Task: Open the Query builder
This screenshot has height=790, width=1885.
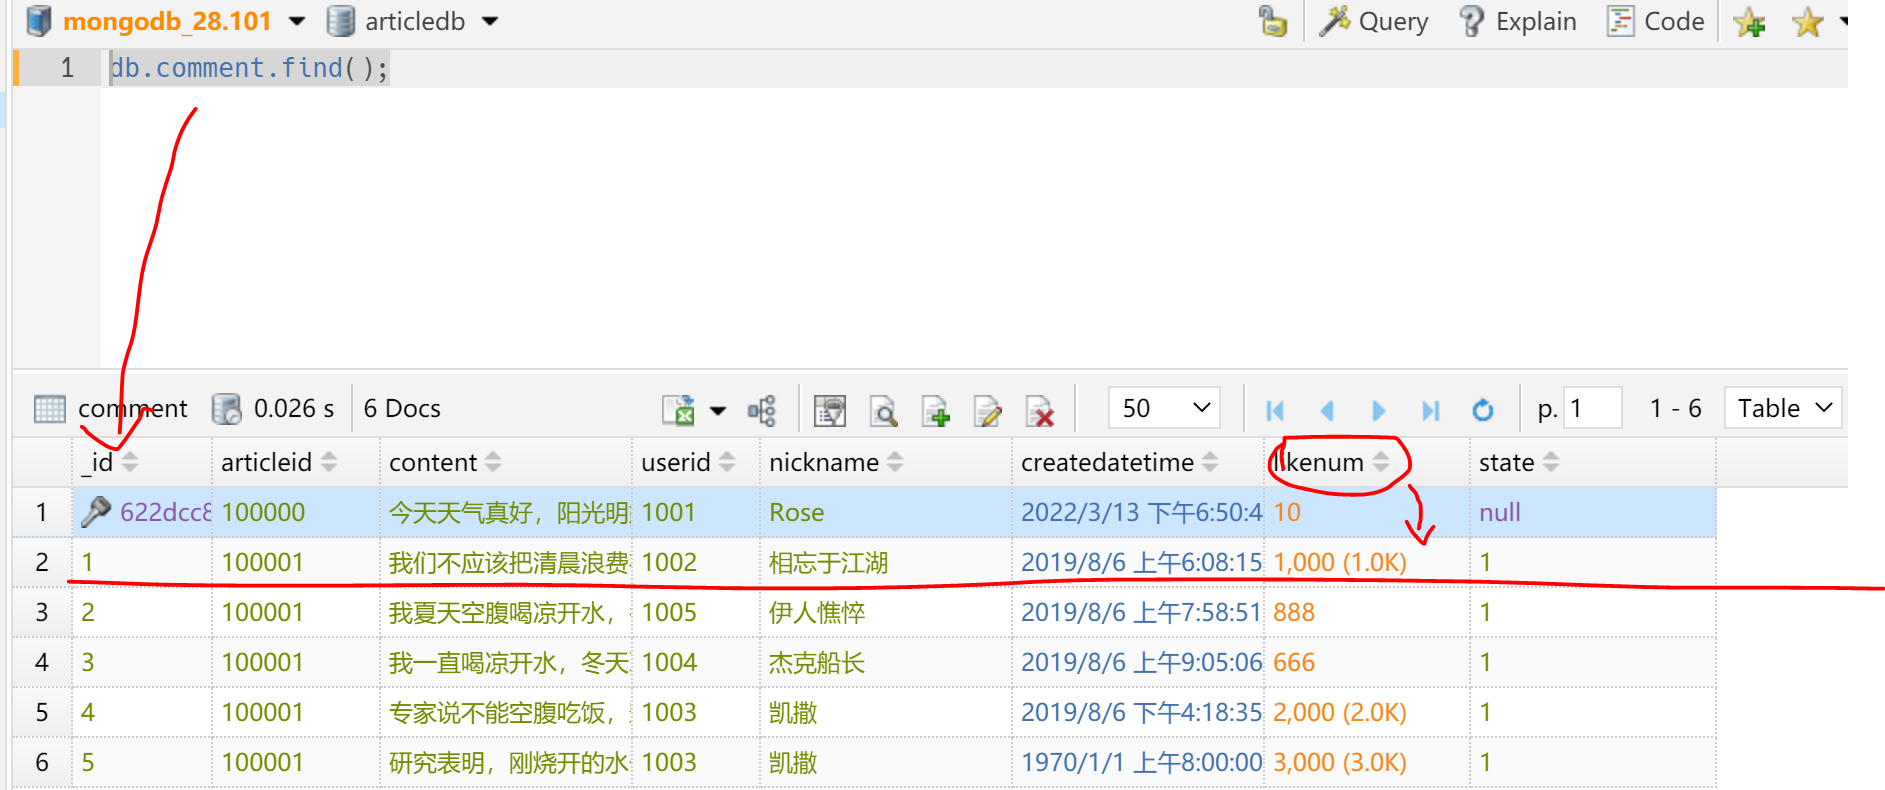Action: [x=1374, y=22]
